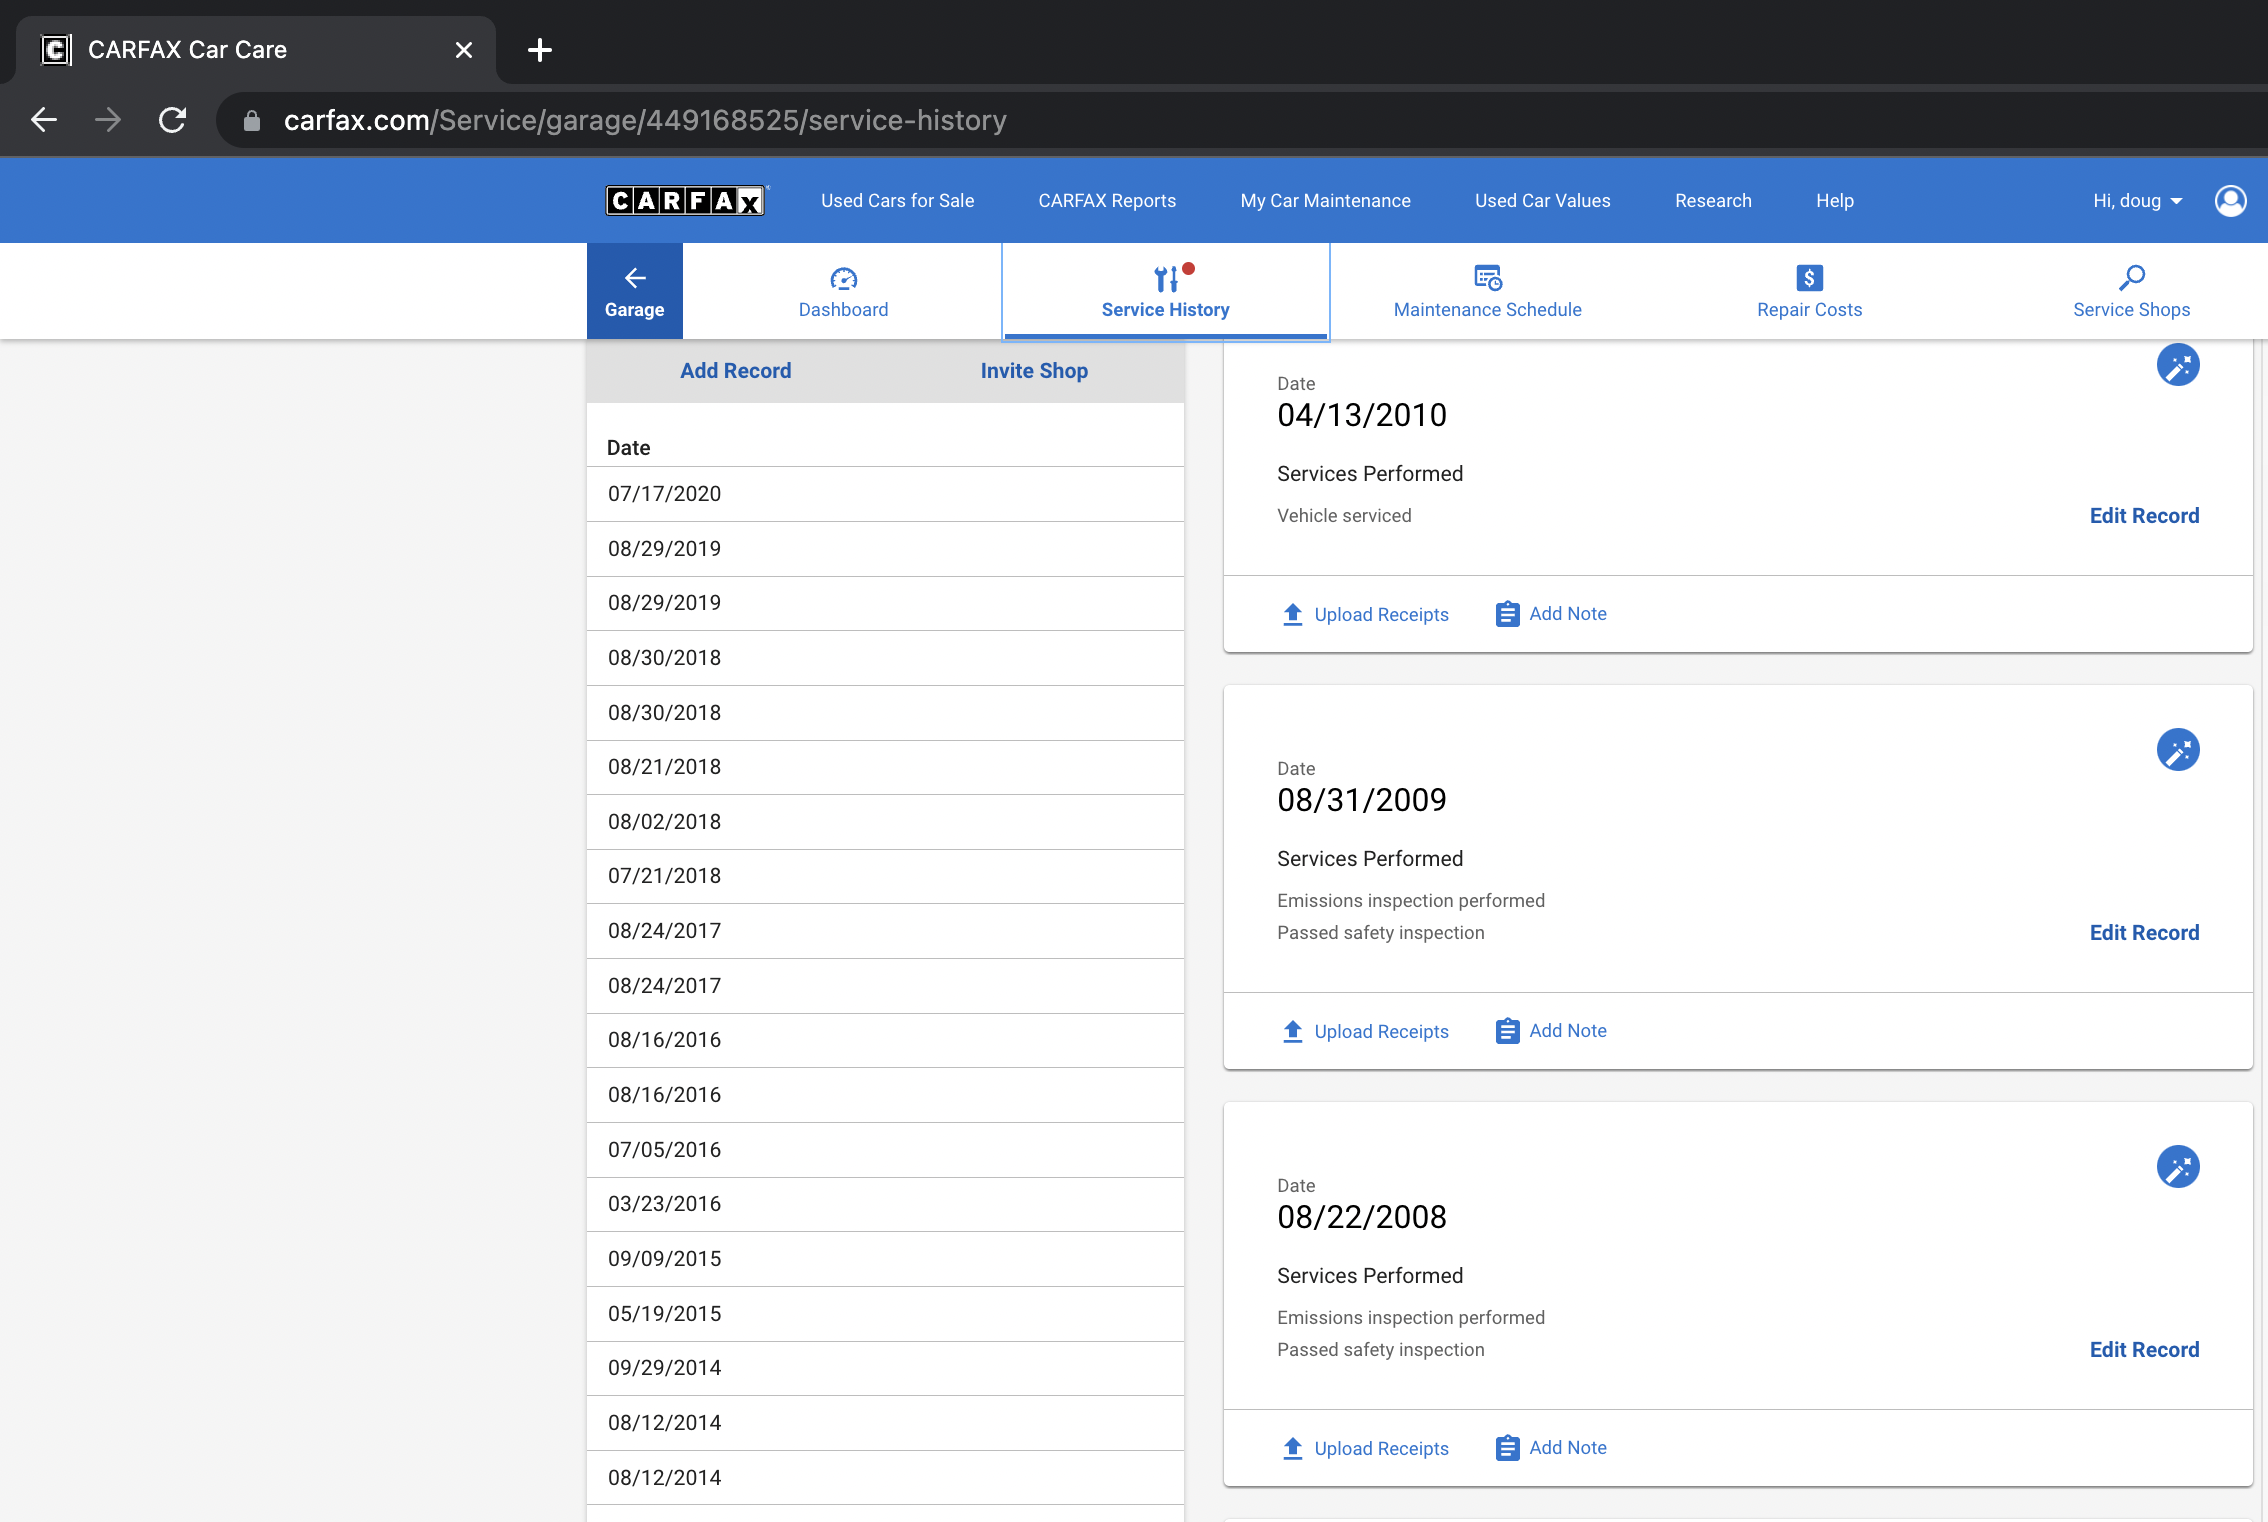Click the Date column header
This screenshot has height=1522, width=2268.
coord(629,448)
